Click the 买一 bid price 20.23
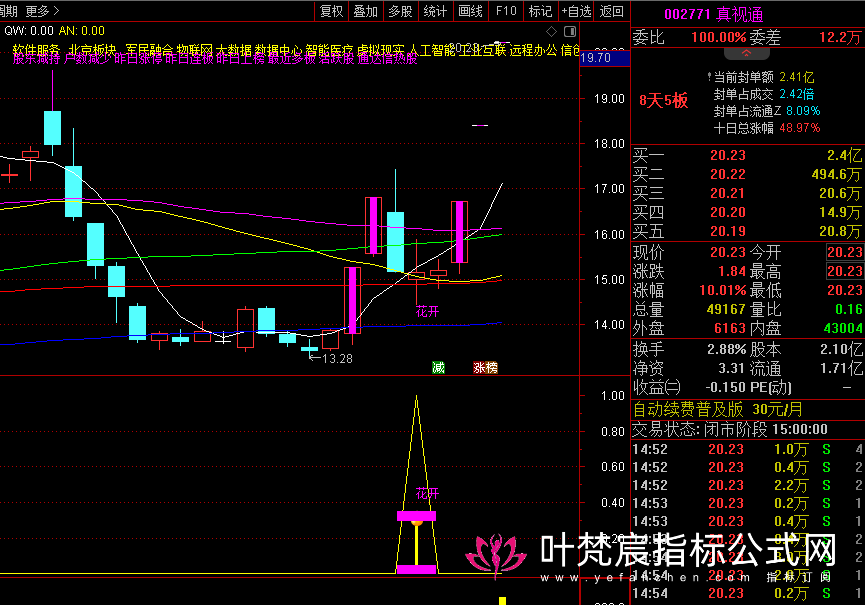Viewport: 865px width, 605px height. [x=728, y=156]
